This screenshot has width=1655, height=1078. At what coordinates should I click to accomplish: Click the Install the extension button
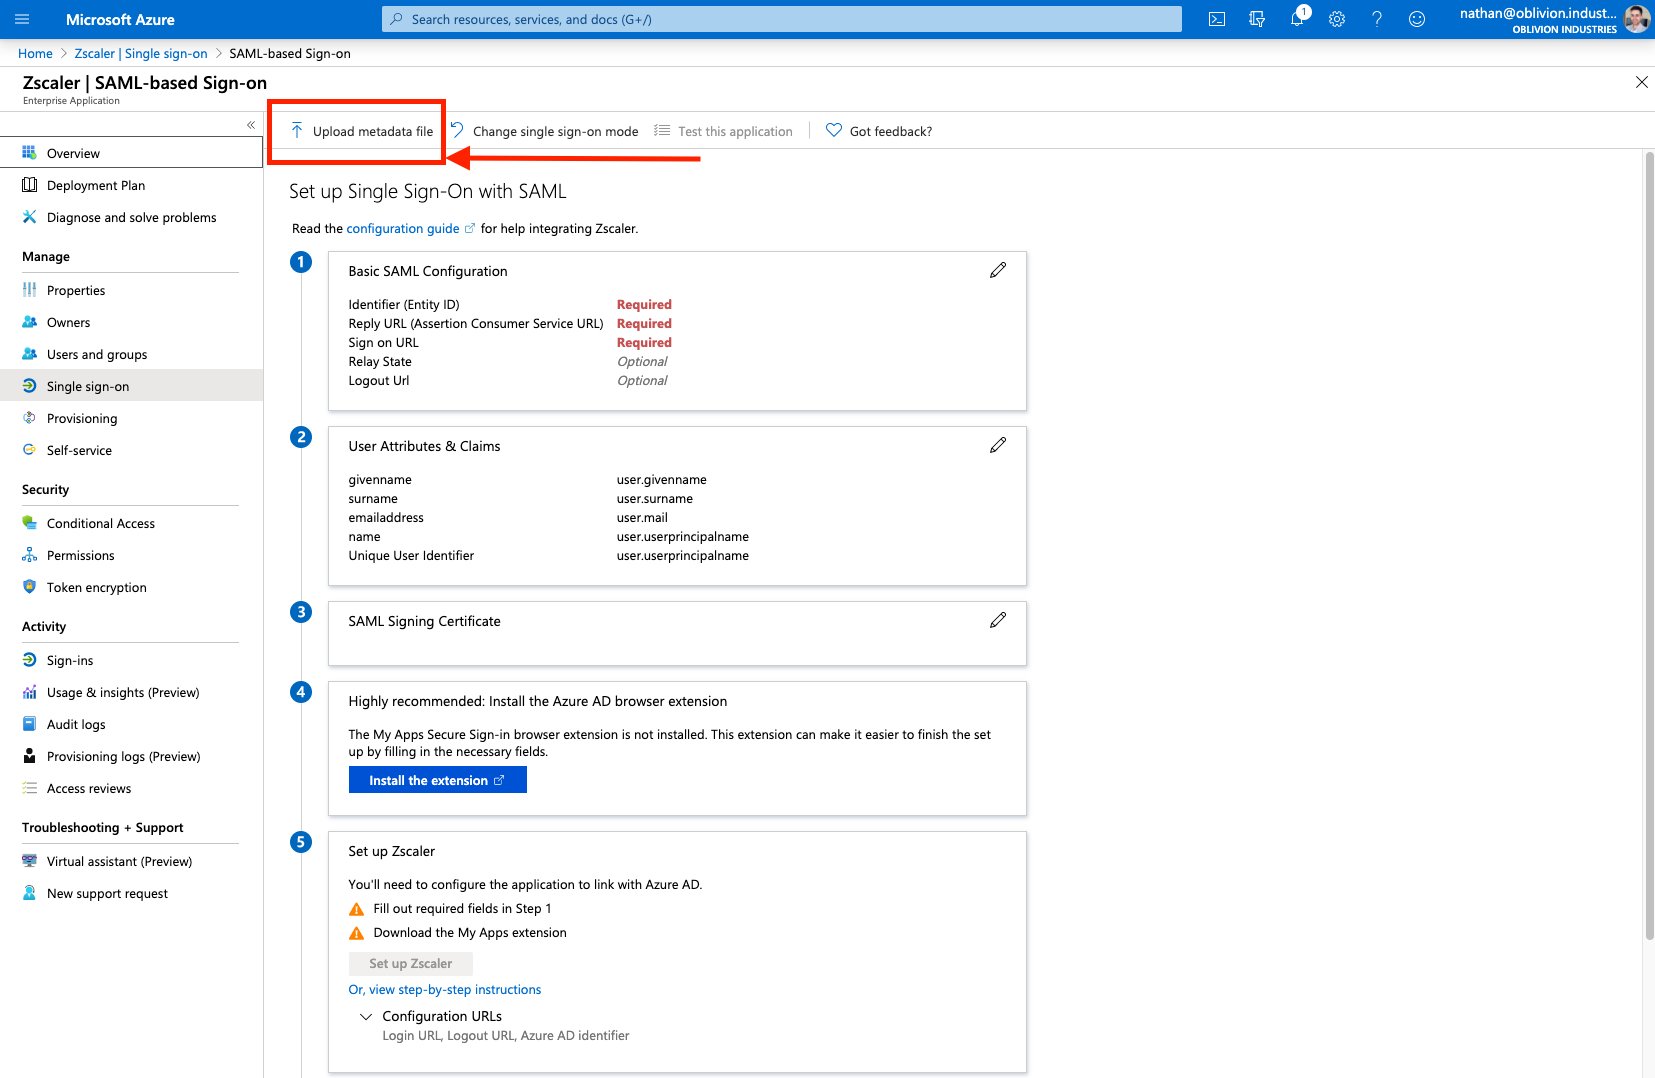point(437,780)
